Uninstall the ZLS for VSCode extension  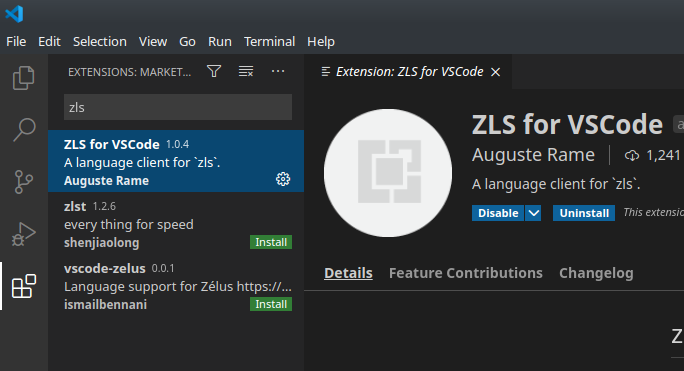pos(584,213)
